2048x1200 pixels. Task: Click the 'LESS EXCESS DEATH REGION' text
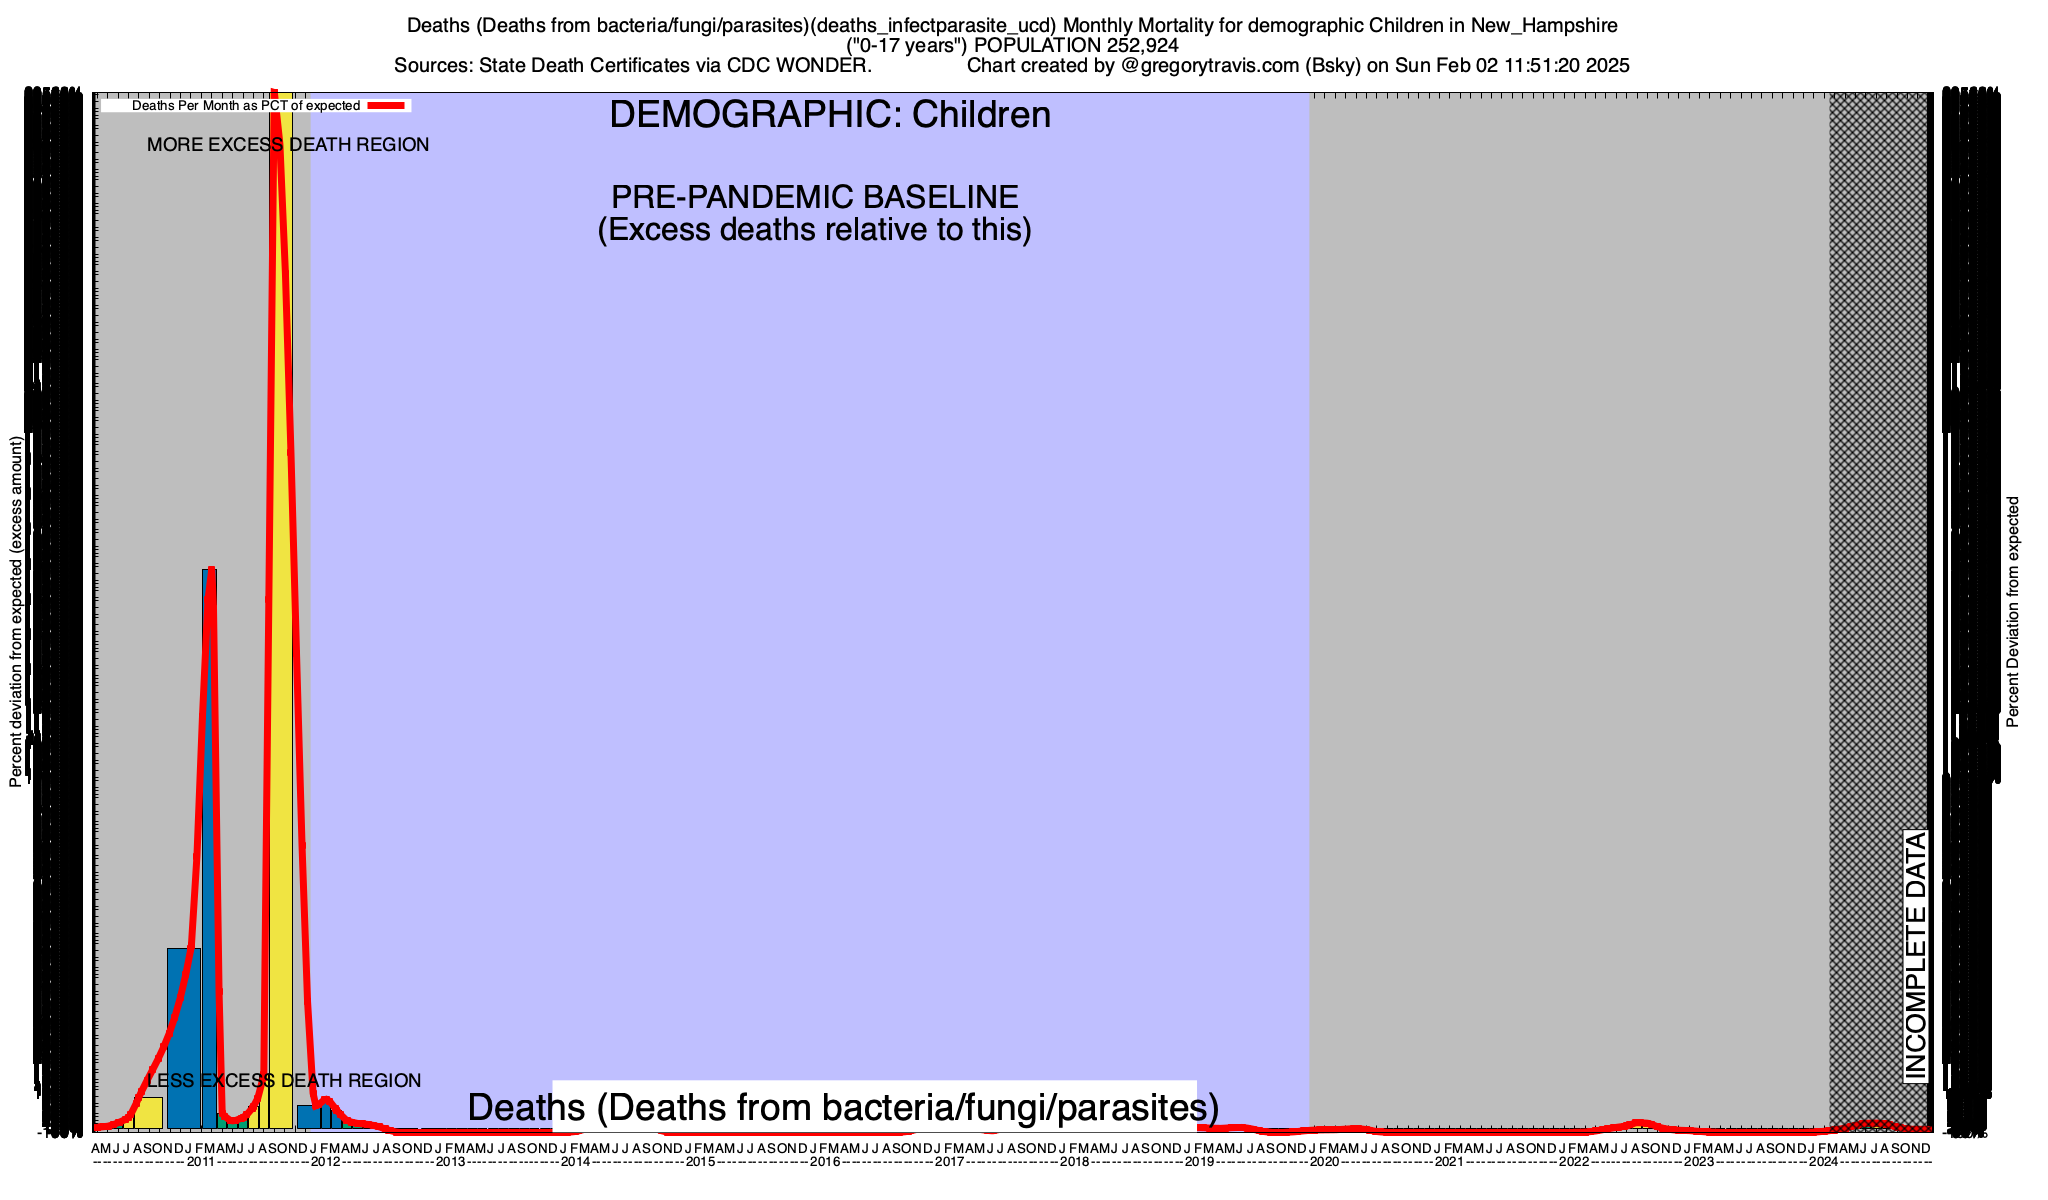coord(284,1081)
